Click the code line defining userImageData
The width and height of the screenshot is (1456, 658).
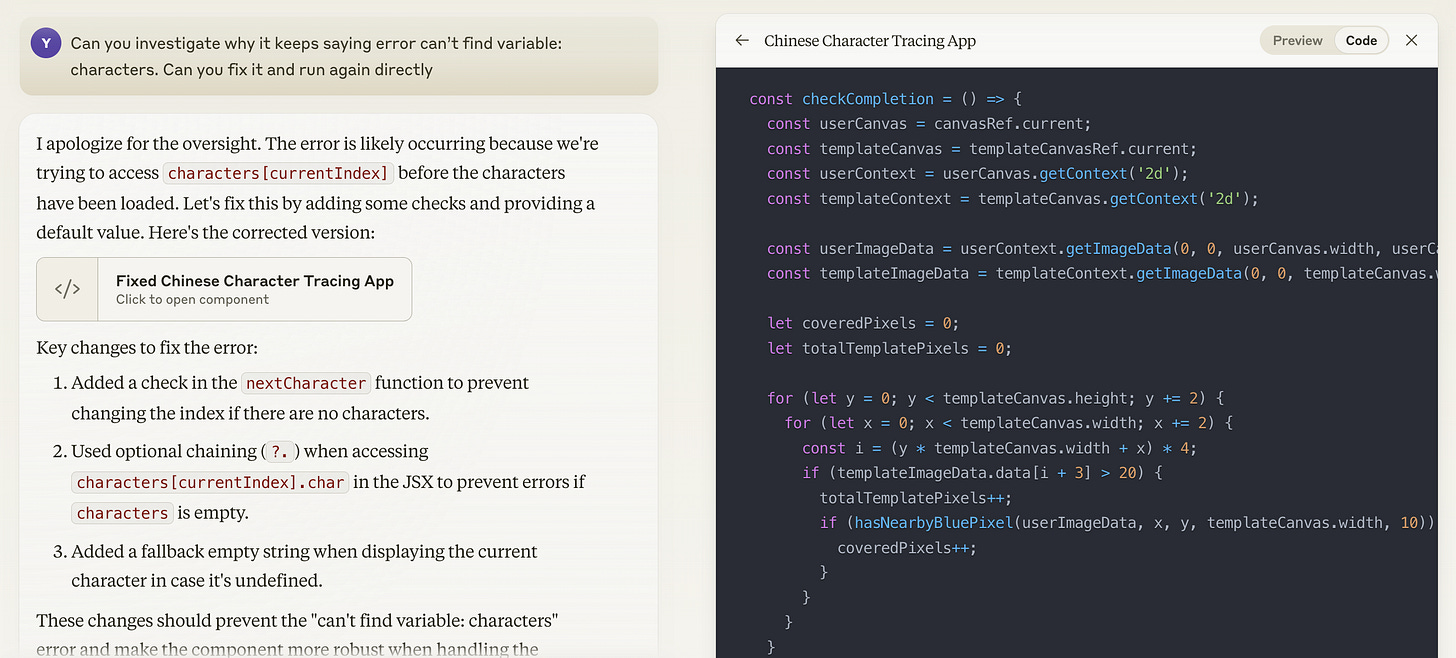click(1102, 249)
